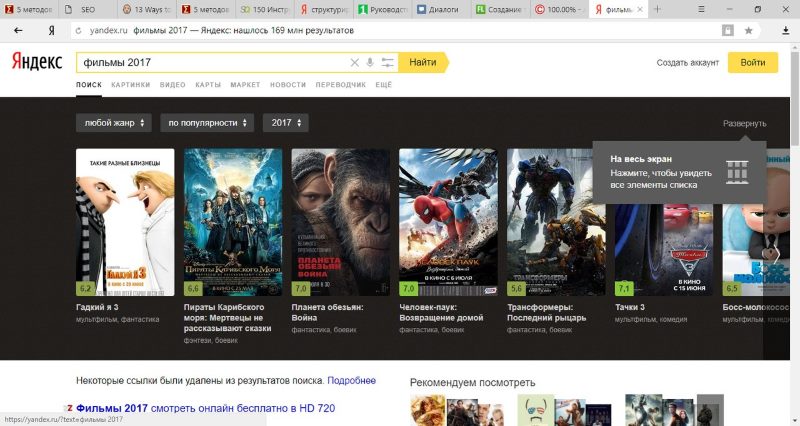Switch to browser tab 'SEO'

[88, 9]
